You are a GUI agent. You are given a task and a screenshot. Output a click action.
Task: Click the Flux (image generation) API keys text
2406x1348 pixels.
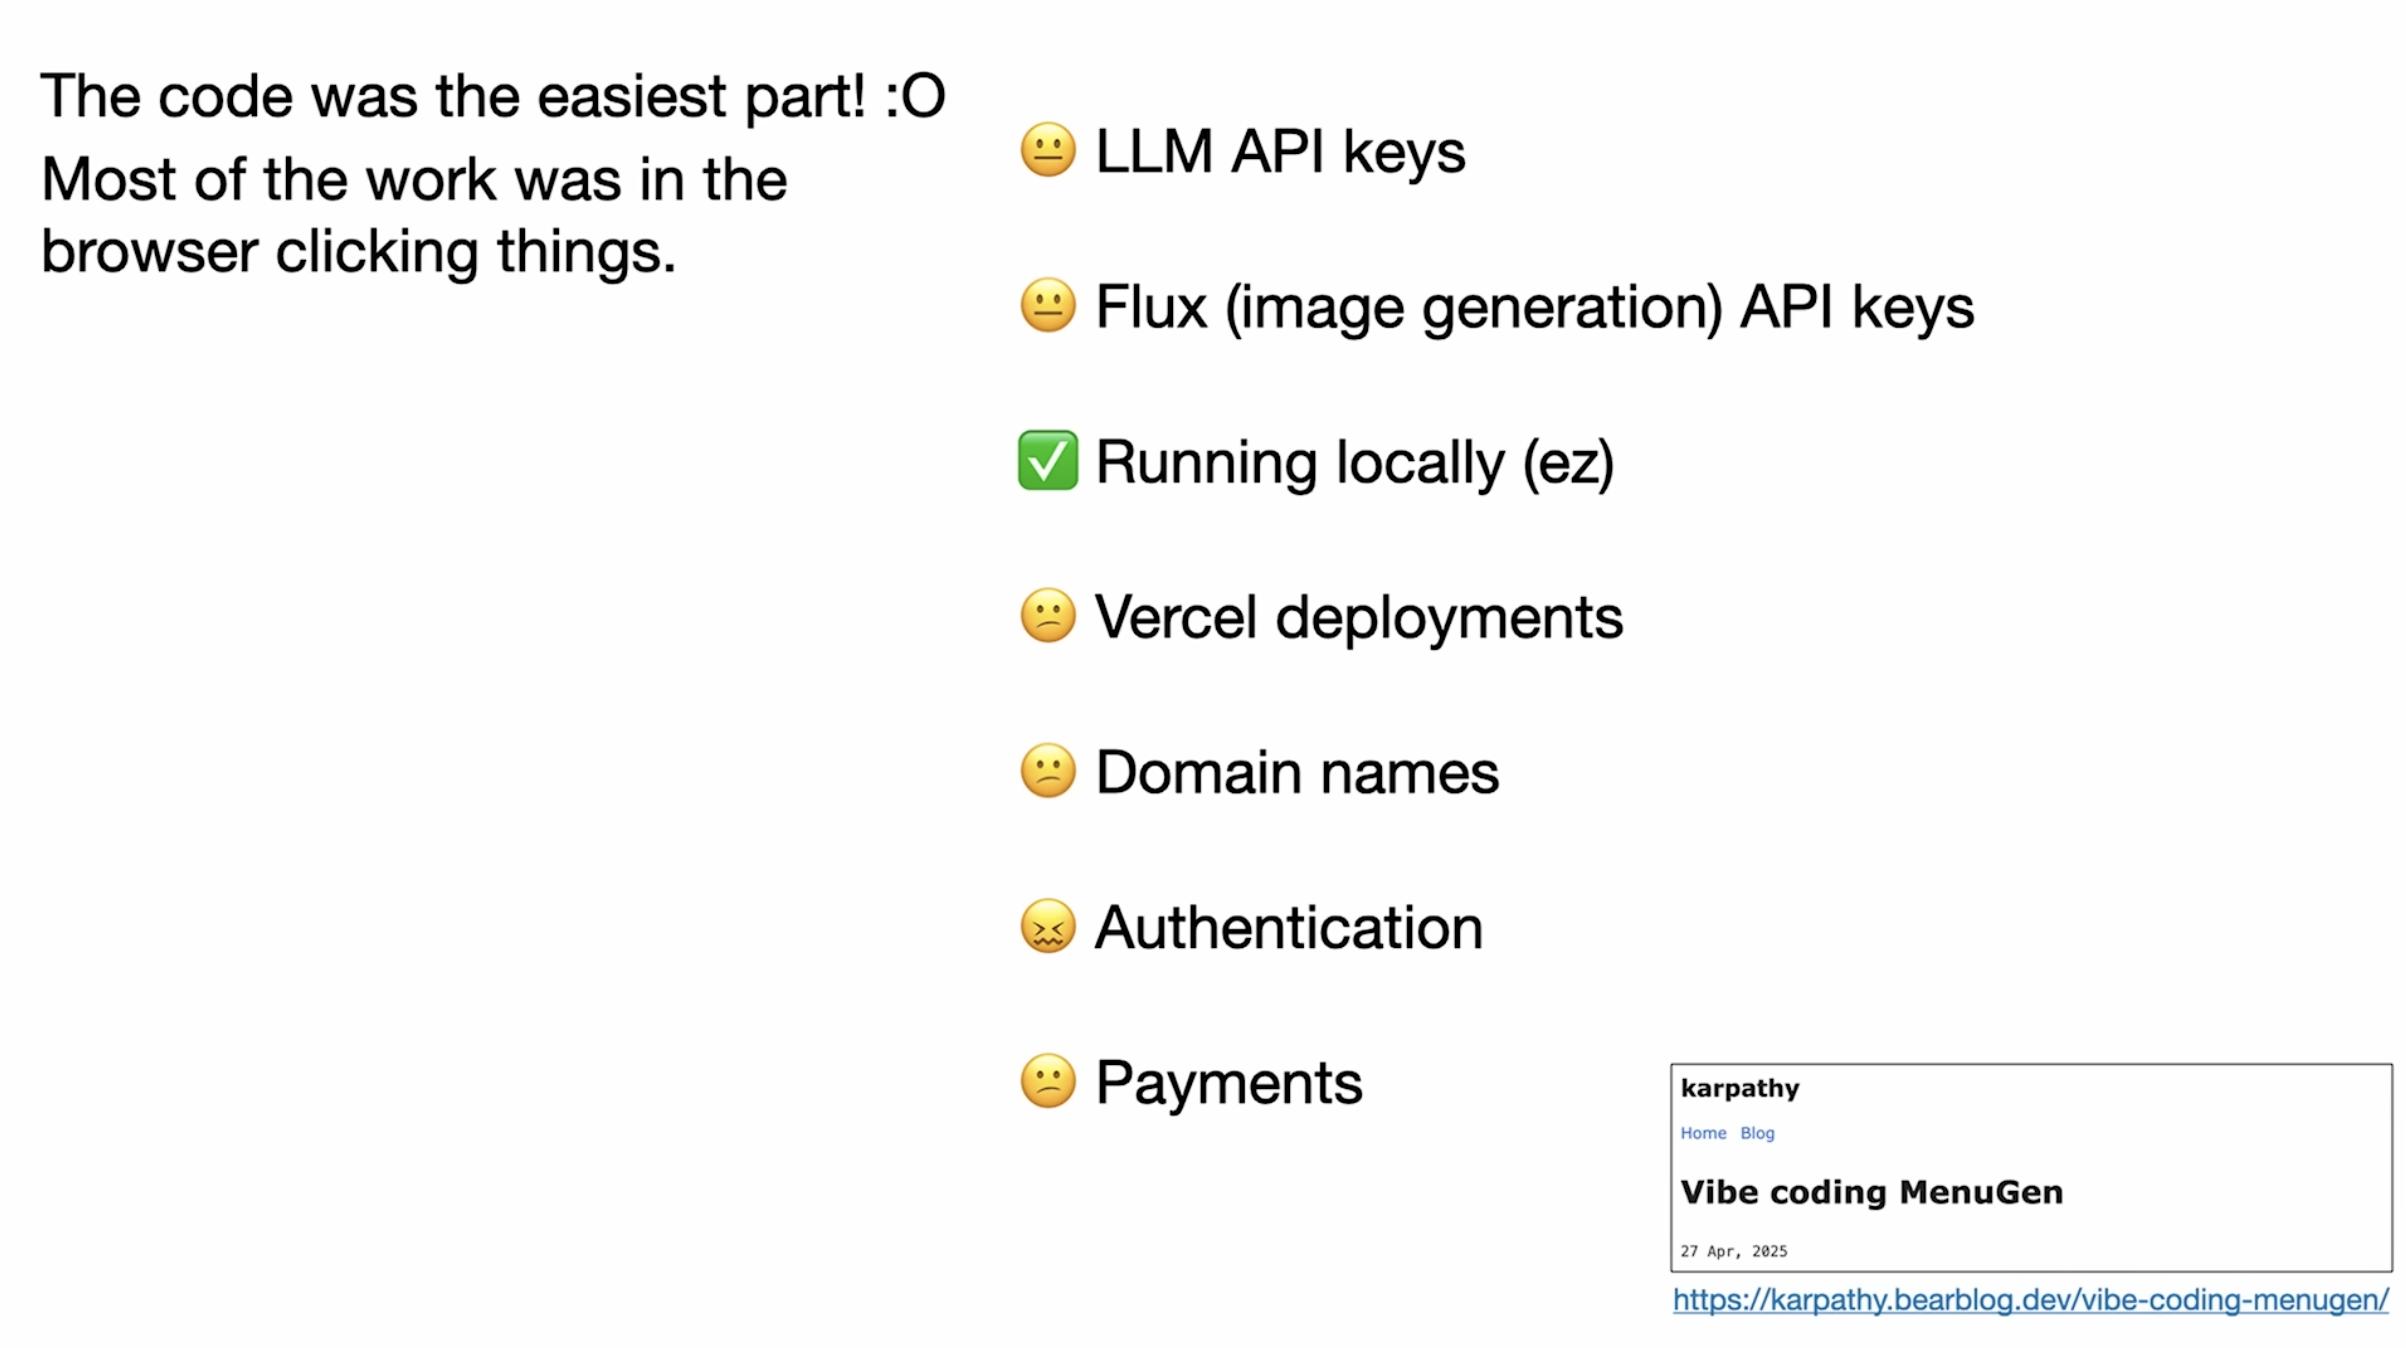coord(1534,307)
